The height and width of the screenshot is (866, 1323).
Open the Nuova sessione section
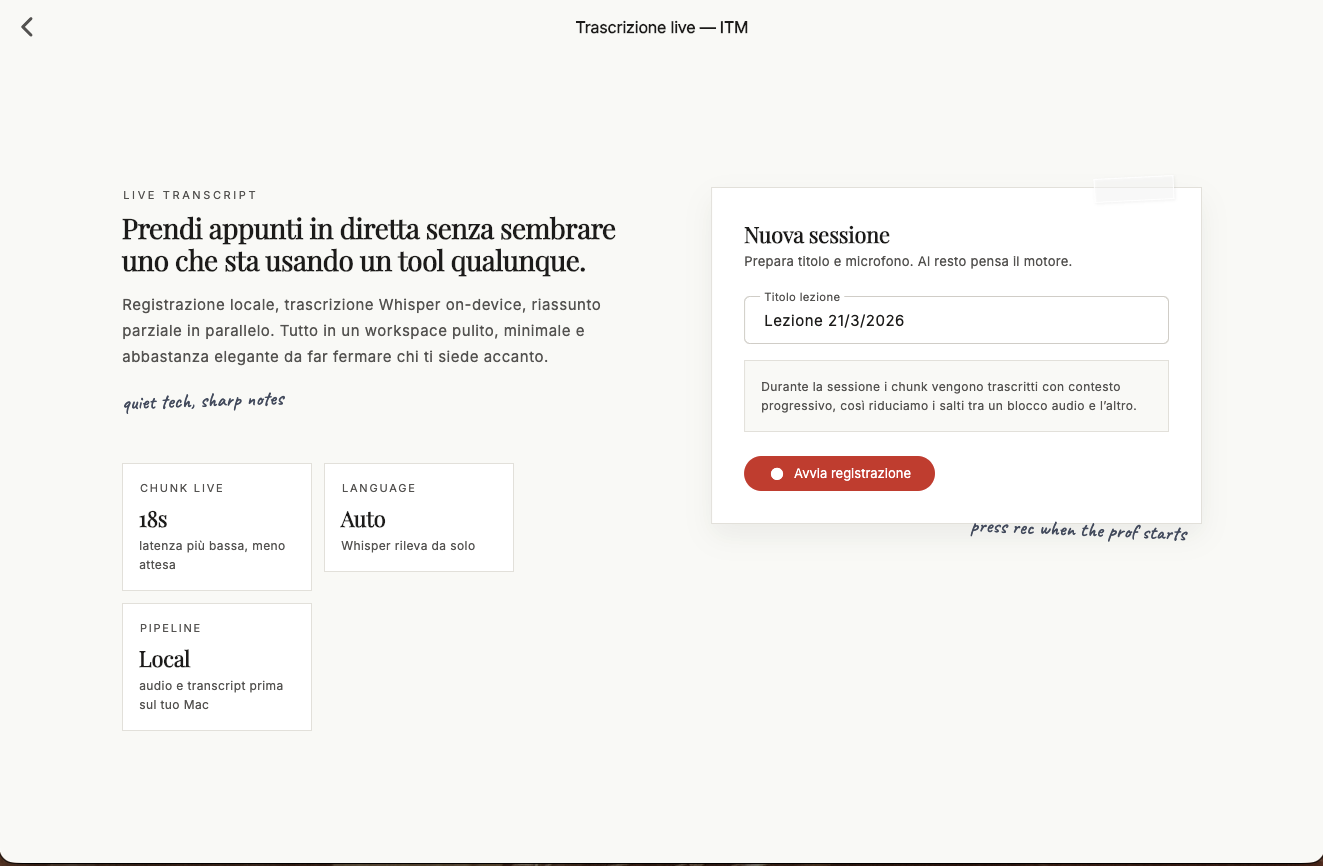tap(816, 234)
